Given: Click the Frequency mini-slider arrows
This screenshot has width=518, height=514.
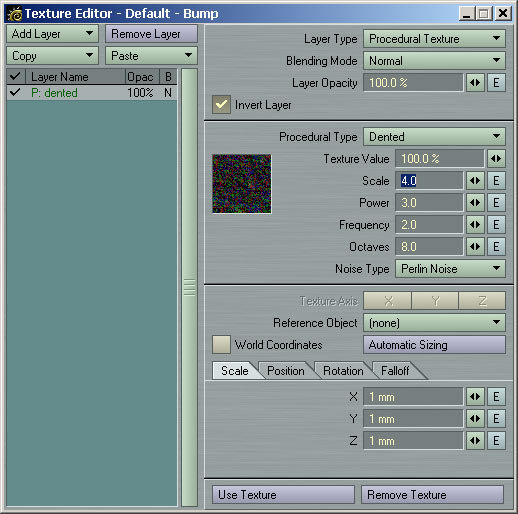Looking at the screenshot, I should click(x=475, y=225).
